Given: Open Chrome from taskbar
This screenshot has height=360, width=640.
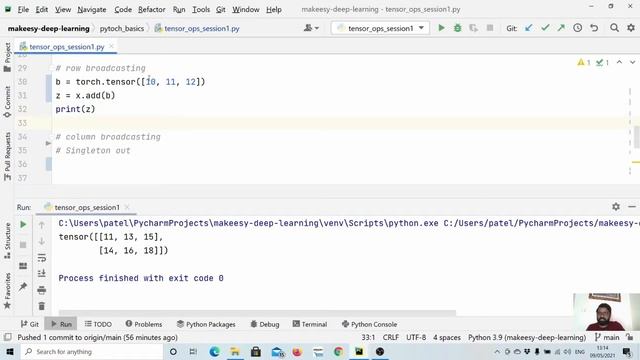Looking at the screenshot, I should [x=338, y=351].
